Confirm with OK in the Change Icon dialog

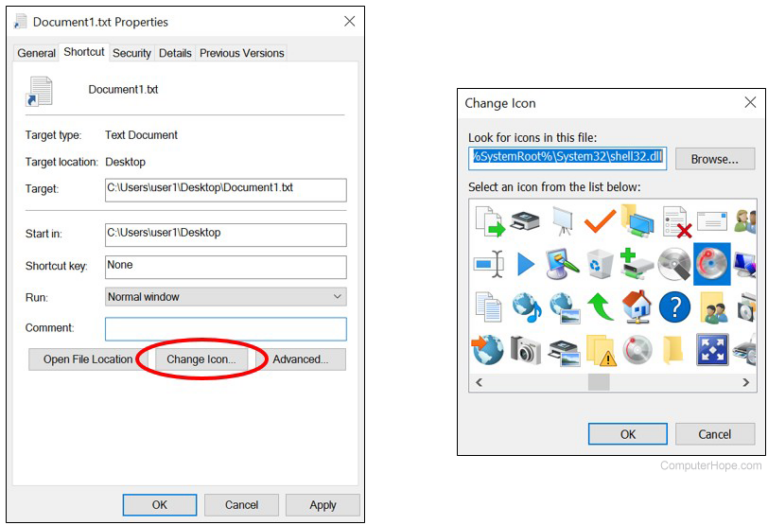[x=628, y=434]
